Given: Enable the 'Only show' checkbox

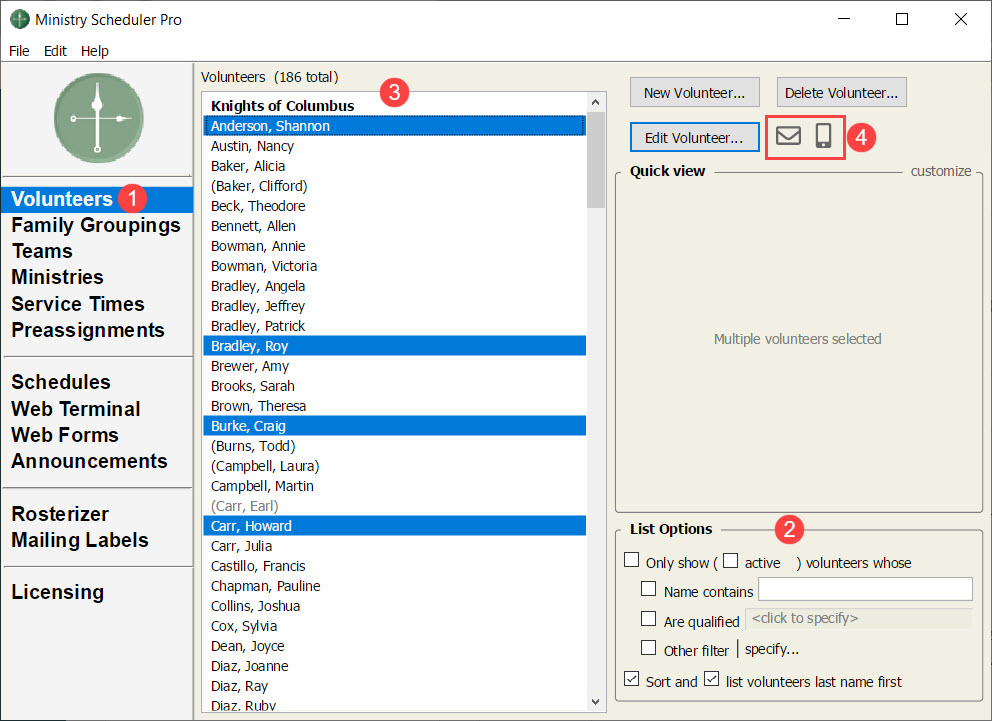Looking at the screenshot, I should [x=631, y=560].
